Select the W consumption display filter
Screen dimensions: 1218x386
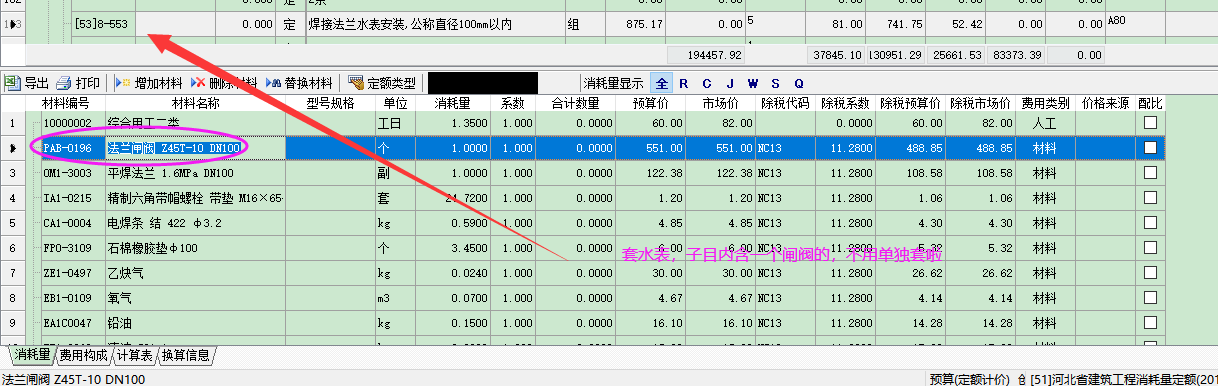pos(753,83)
